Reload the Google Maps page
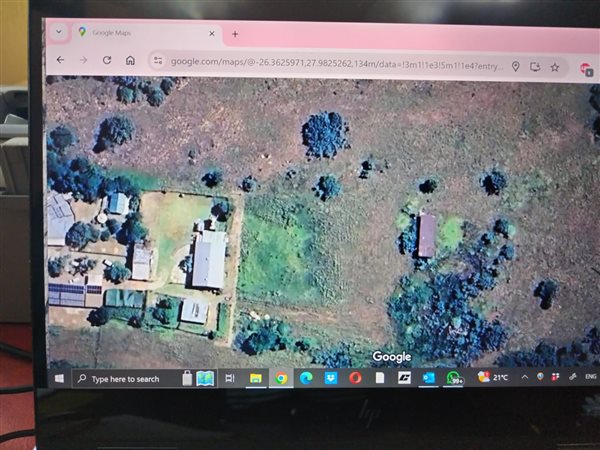Image resolution: width=600 pixels, height=450 pixels. click(x=107, y=60)
